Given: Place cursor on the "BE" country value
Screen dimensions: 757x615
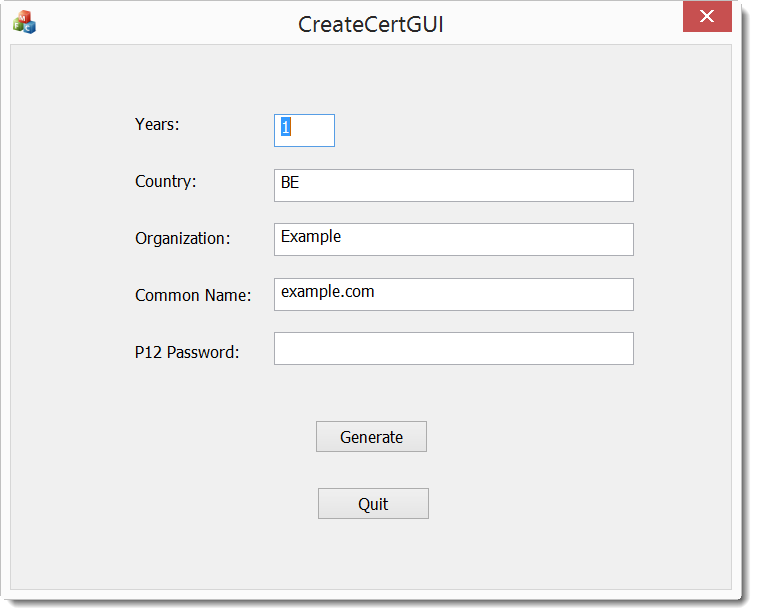Looking at the screenshot, I should [x=290, y=183].
